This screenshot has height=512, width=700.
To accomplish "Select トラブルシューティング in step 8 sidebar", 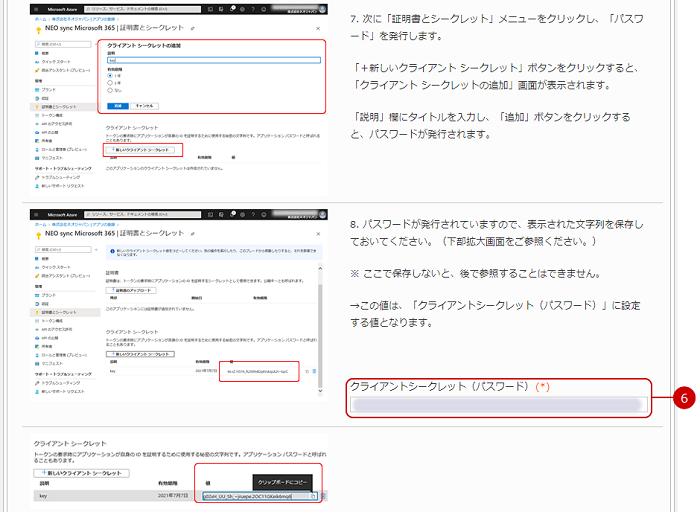I will [x=58, y=383].
